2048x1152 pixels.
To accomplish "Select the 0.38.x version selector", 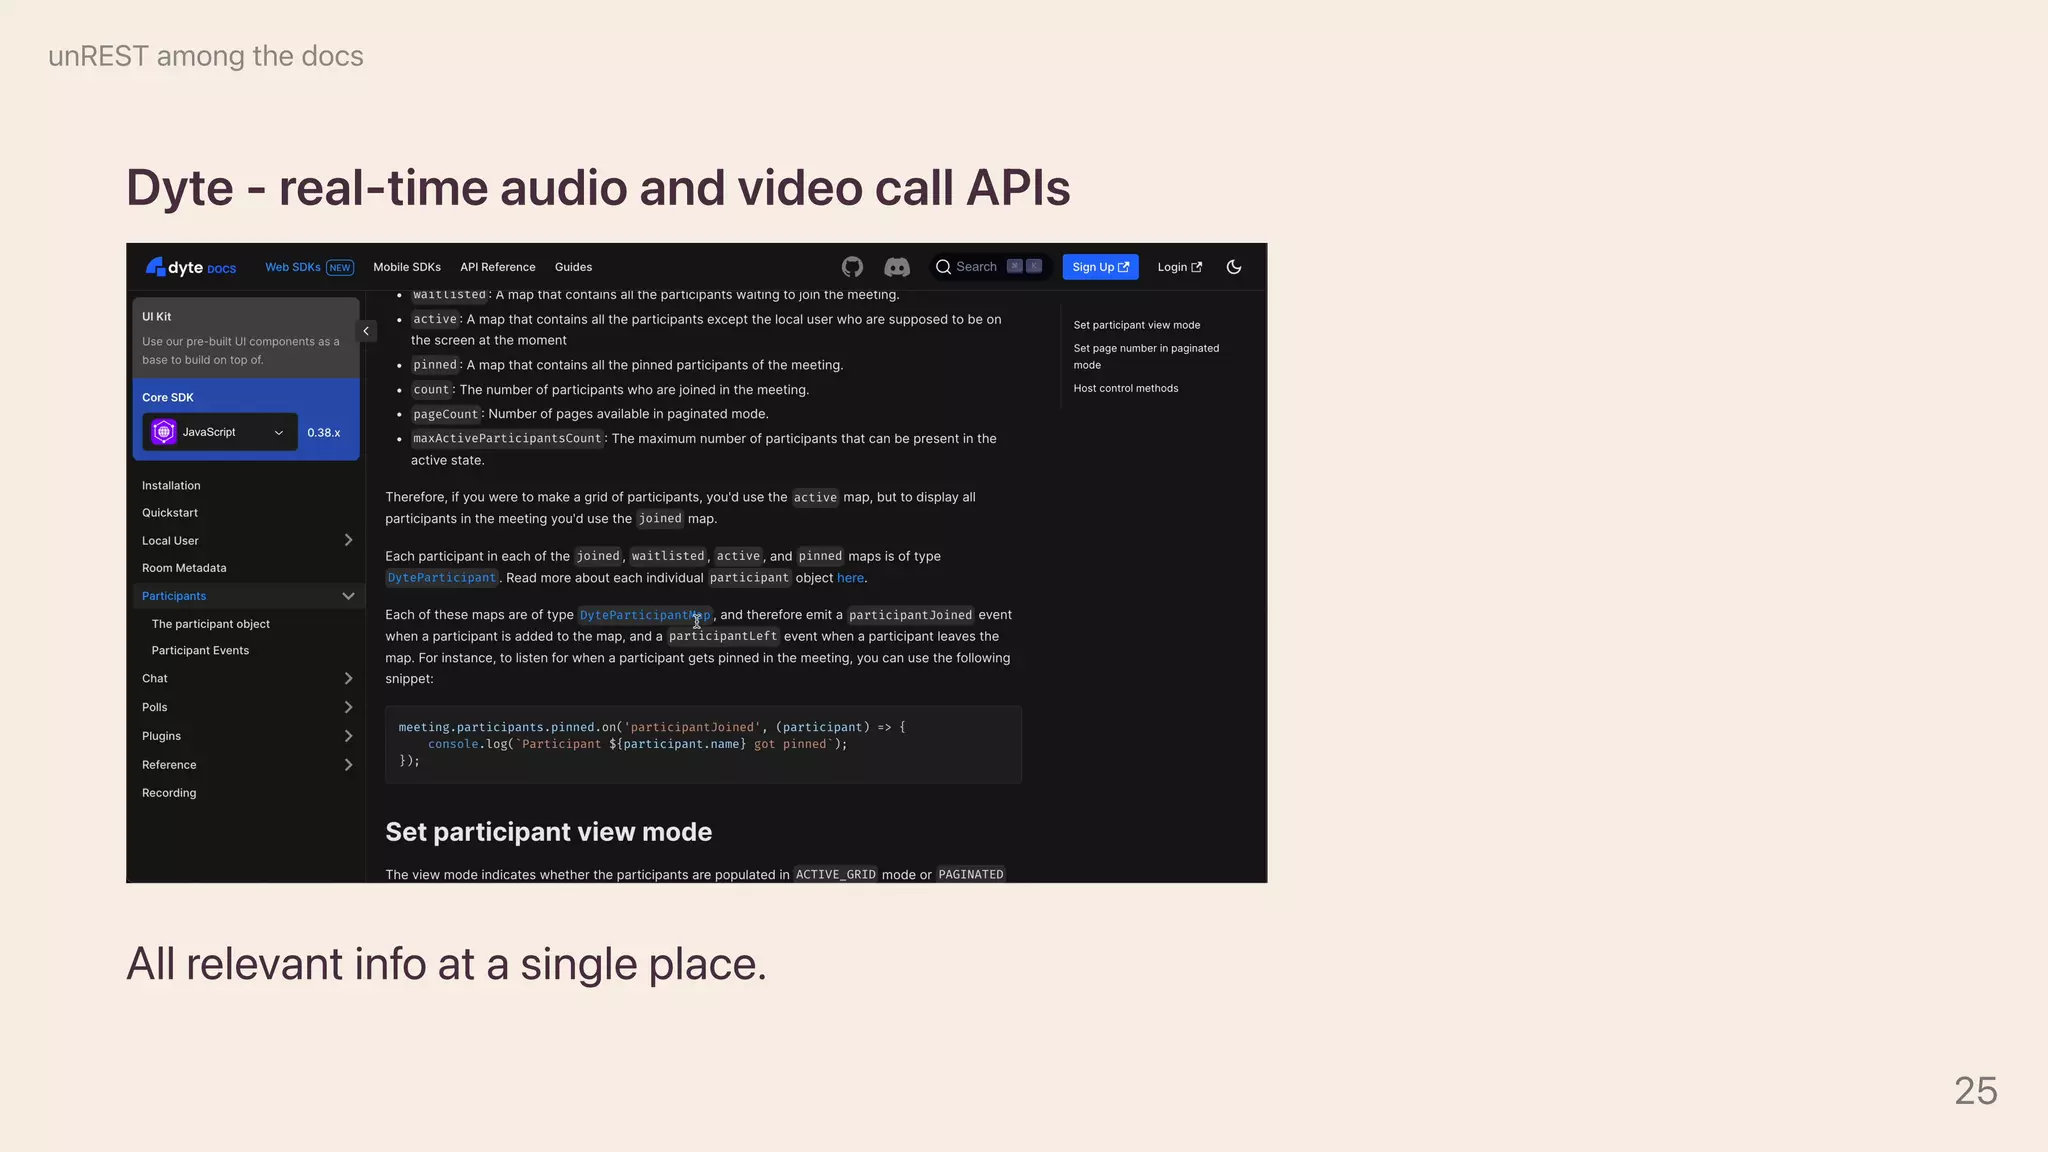I will 324,433.
